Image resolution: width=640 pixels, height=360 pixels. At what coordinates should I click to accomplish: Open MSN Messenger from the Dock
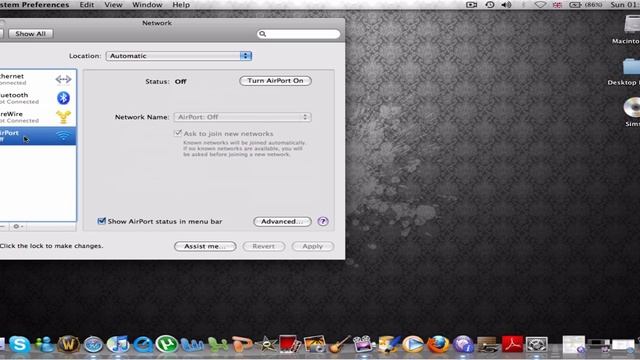(45, 344)
